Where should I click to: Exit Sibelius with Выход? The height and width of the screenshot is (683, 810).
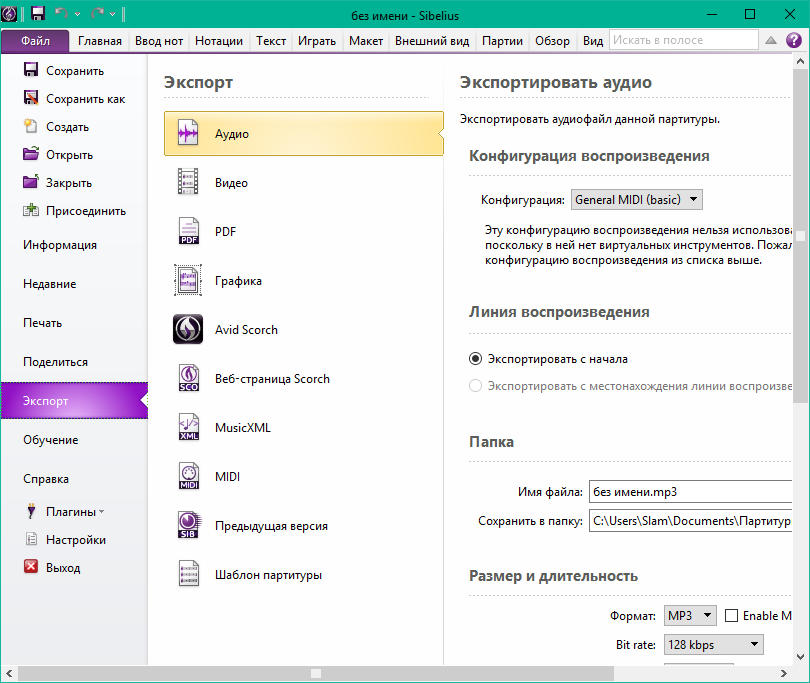click(x=52, y=567)
